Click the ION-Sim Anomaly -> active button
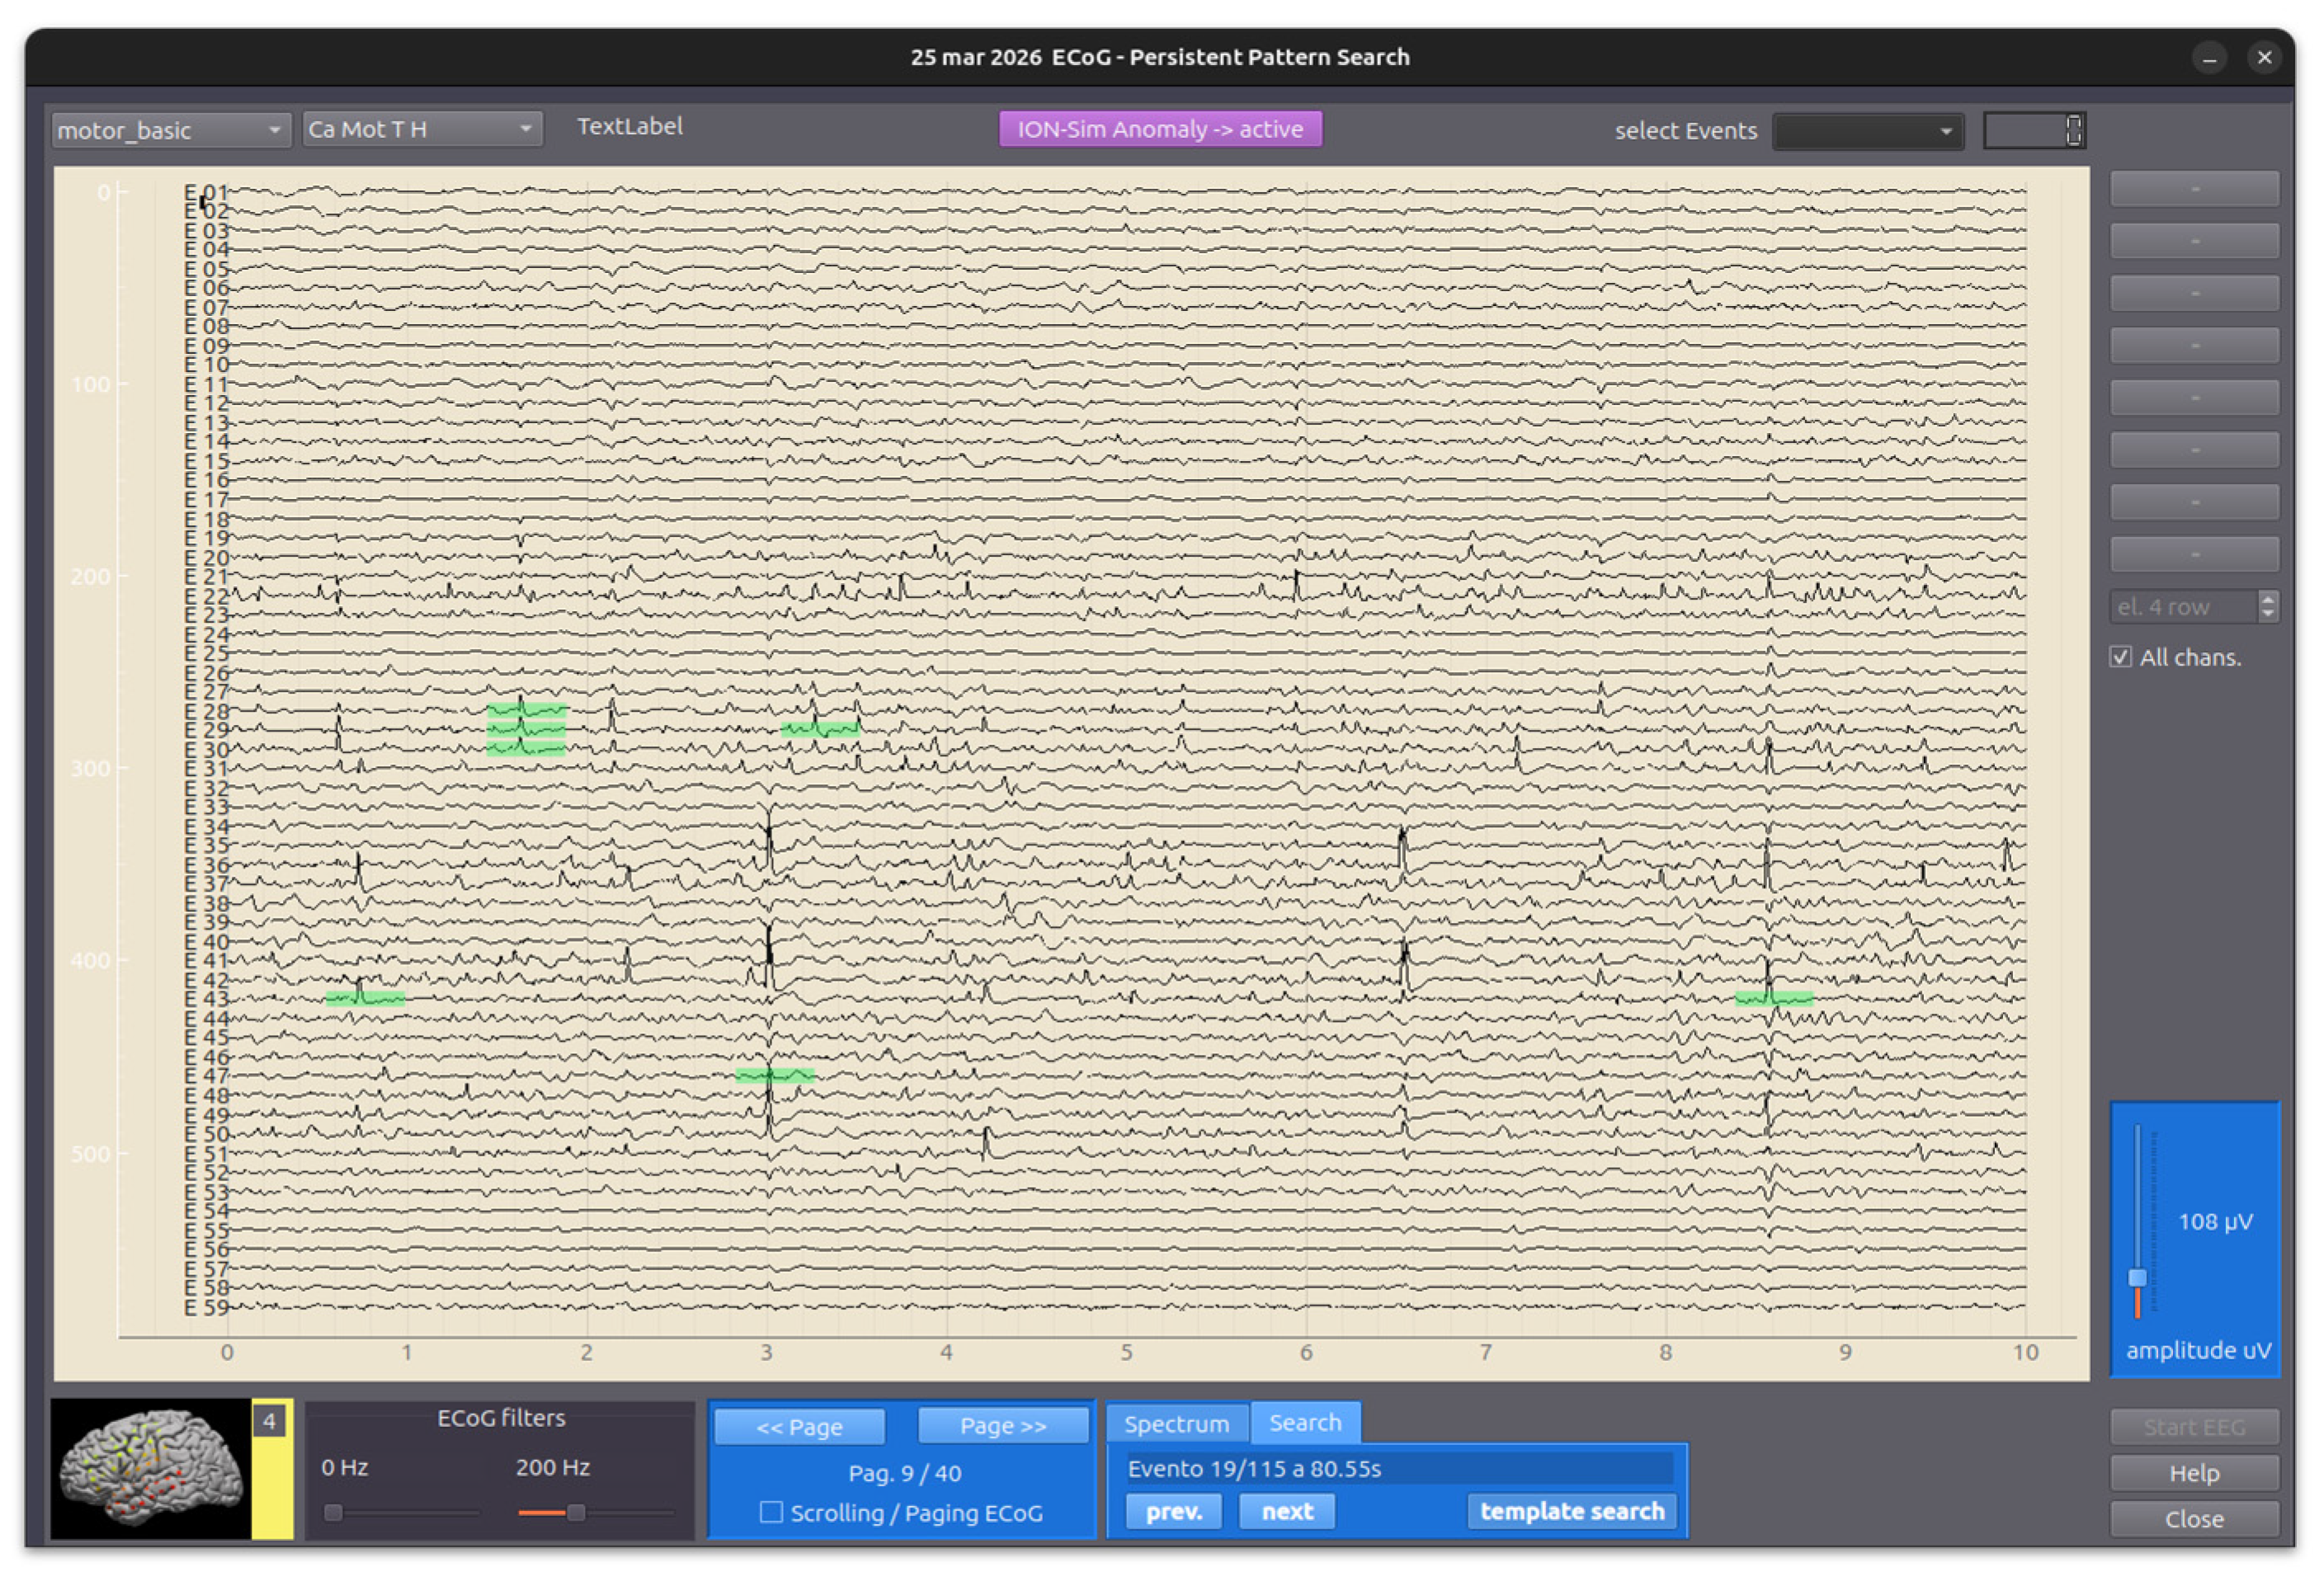This screenshot has height=1577, width=2324. coord(1160,129)
